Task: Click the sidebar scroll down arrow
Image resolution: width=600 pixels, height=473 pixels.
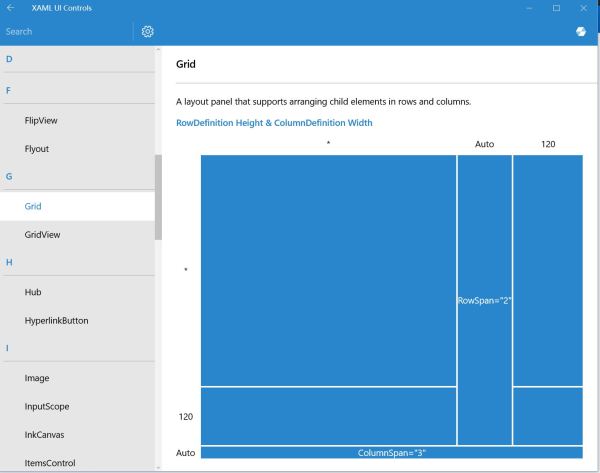Action: pos(158,468)
